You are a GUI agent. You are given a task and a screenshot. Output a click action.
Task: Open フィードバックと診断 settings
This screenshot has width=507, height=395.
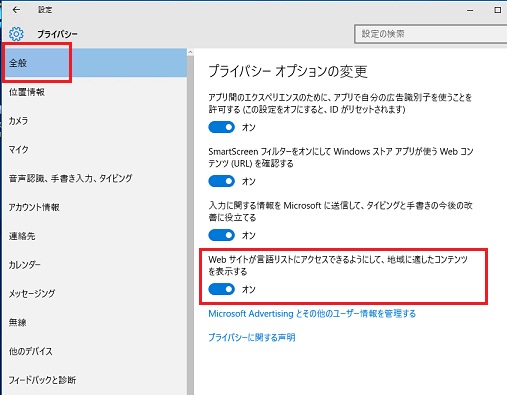[95, 380]
